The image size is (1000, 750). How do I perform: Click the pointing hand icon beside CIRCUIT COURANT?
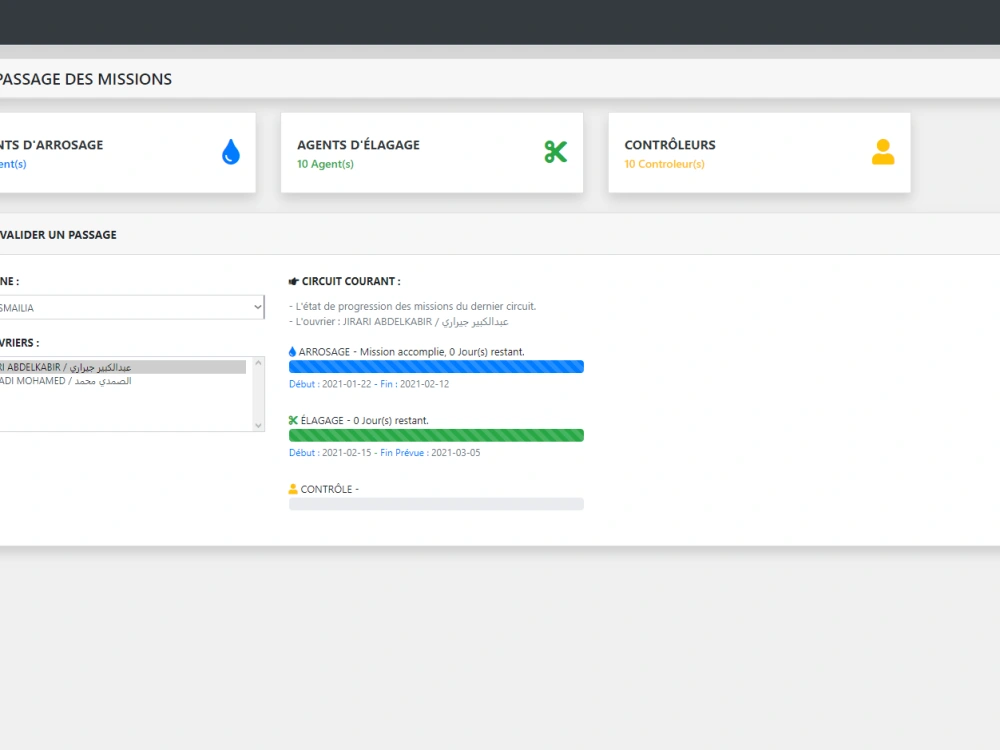[x=293, y=281]
